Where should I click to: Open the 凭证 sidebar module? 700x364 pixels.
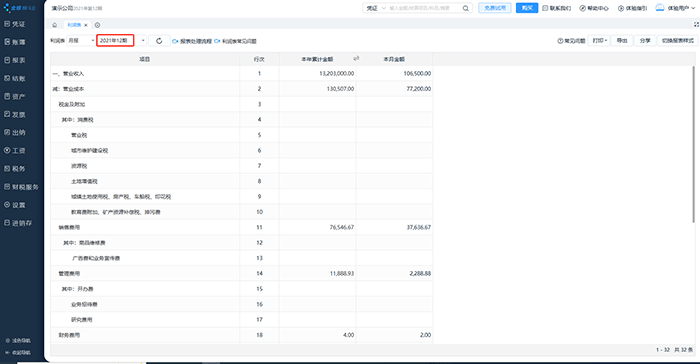point(15,24)
